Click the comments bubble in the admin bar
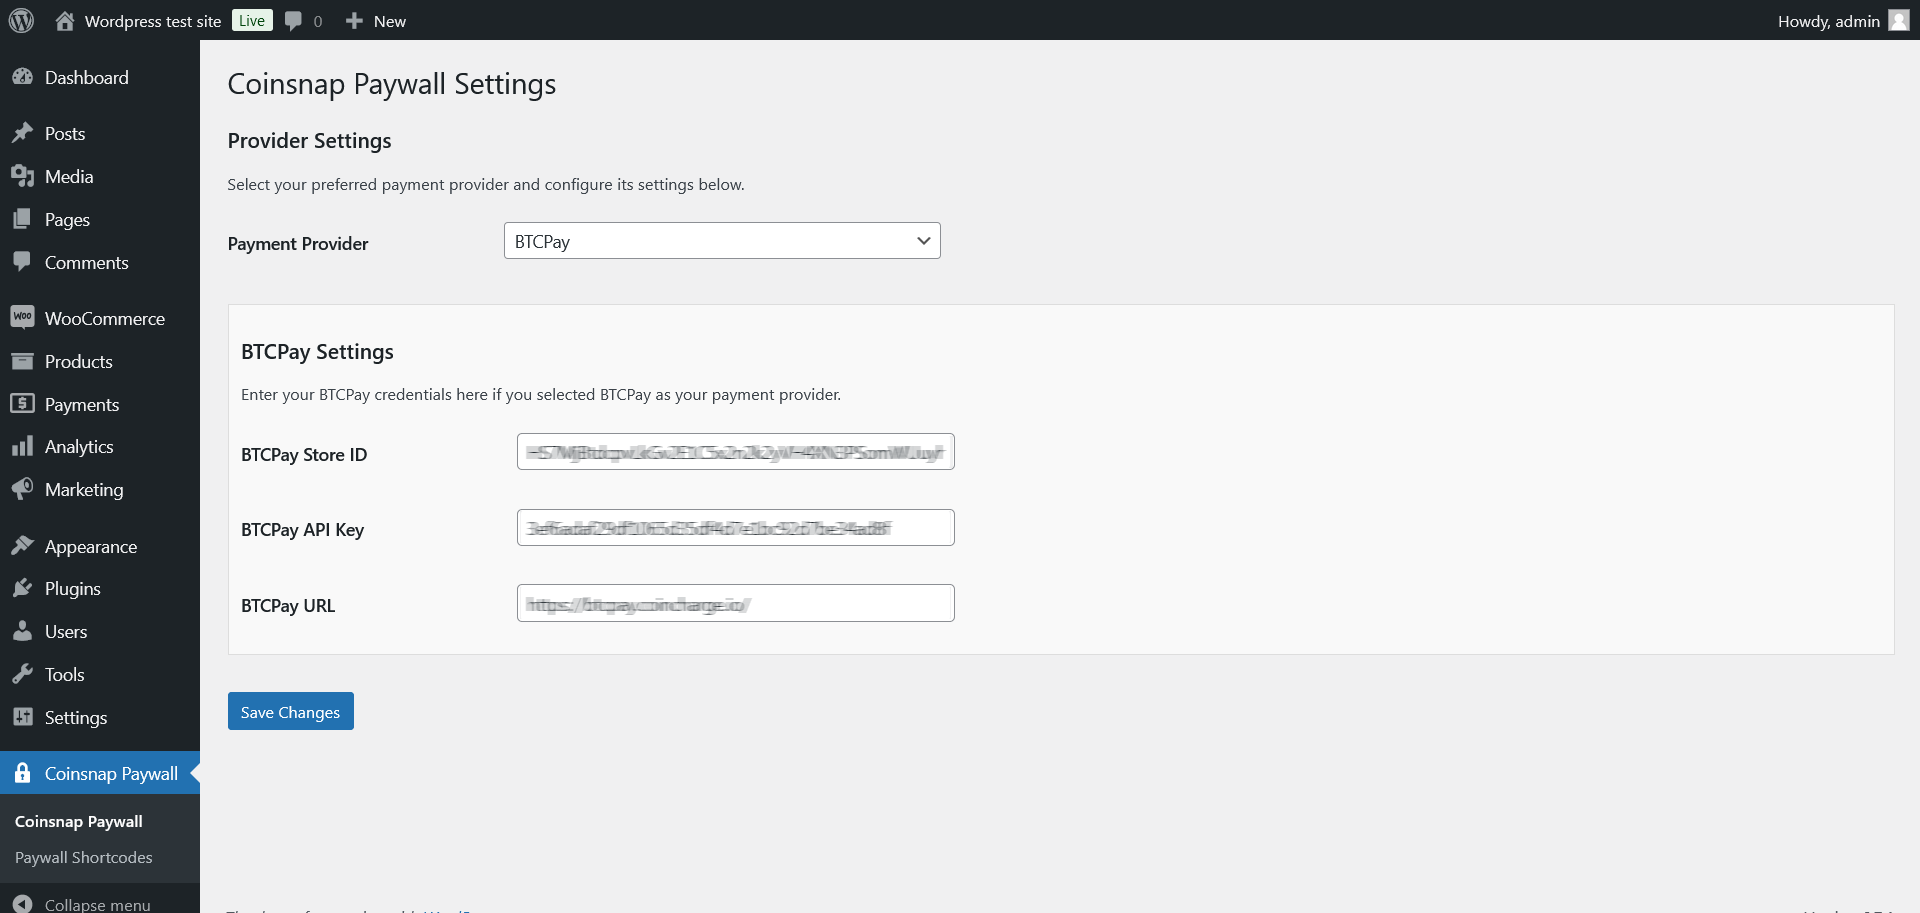This screenshot has height=913, width=1920. [293, 20]
